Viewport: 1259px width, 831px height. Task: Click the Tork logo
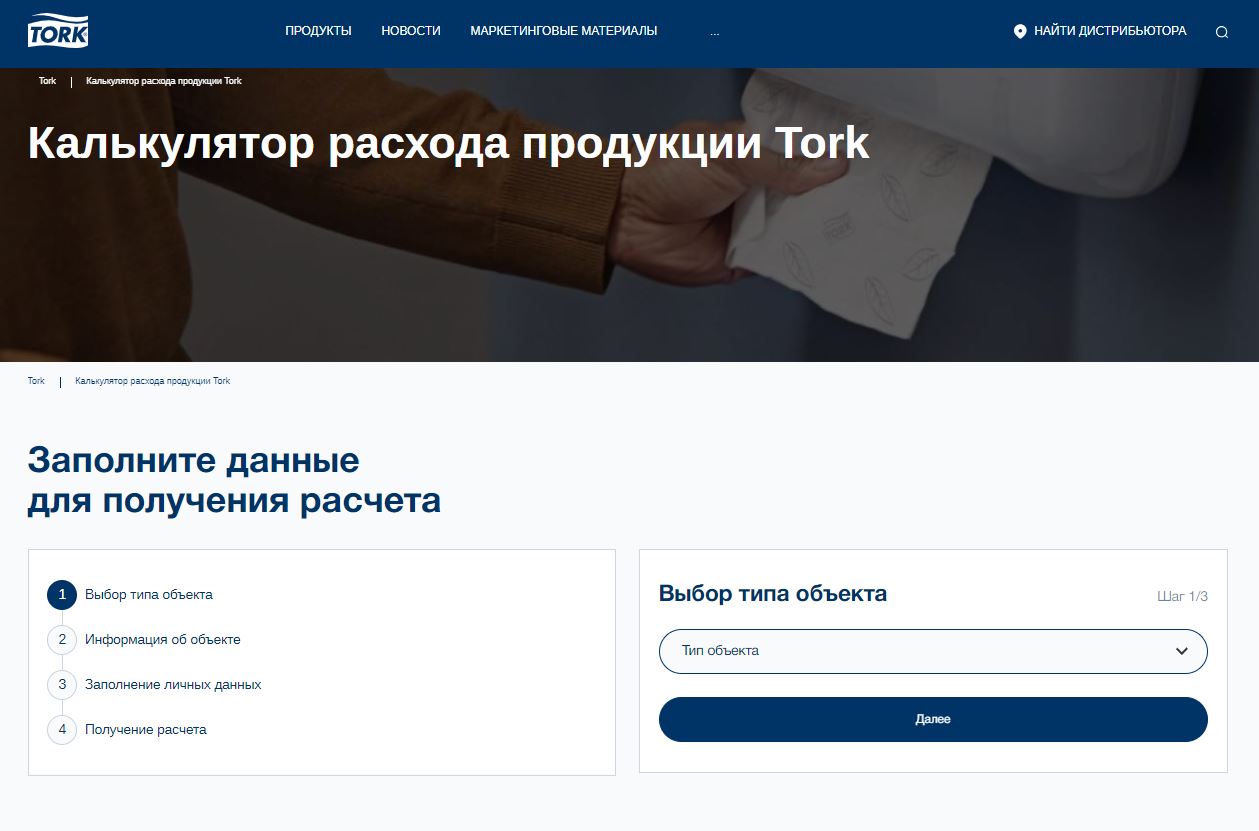(58, 31)
